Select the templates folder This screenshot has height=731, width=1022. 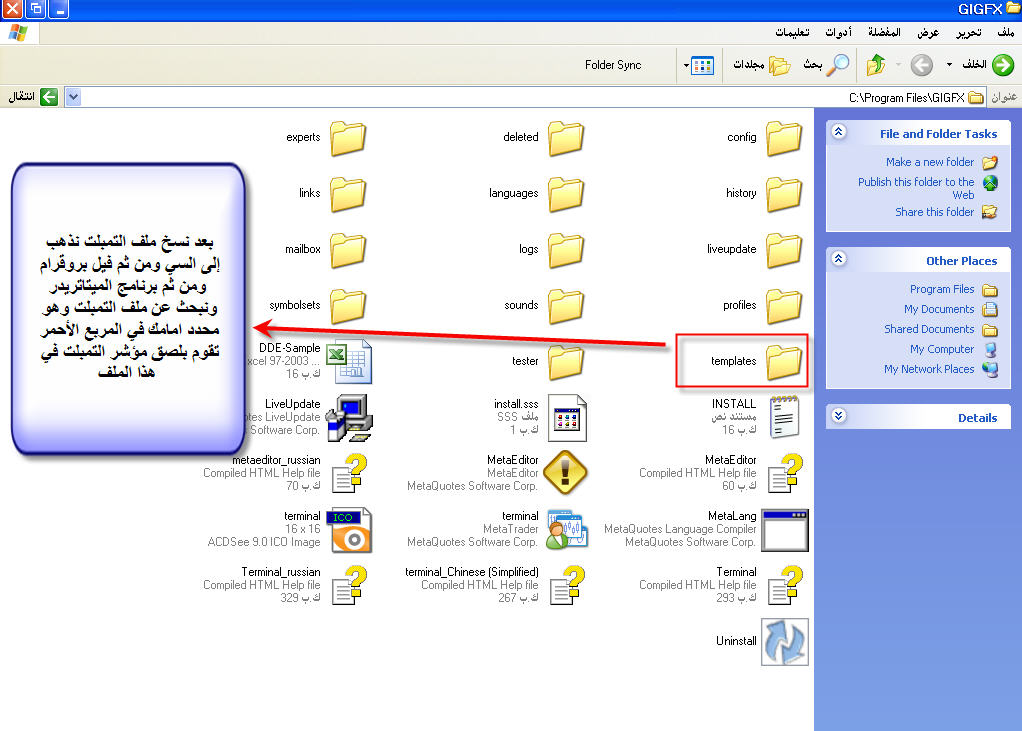[783, 362]
